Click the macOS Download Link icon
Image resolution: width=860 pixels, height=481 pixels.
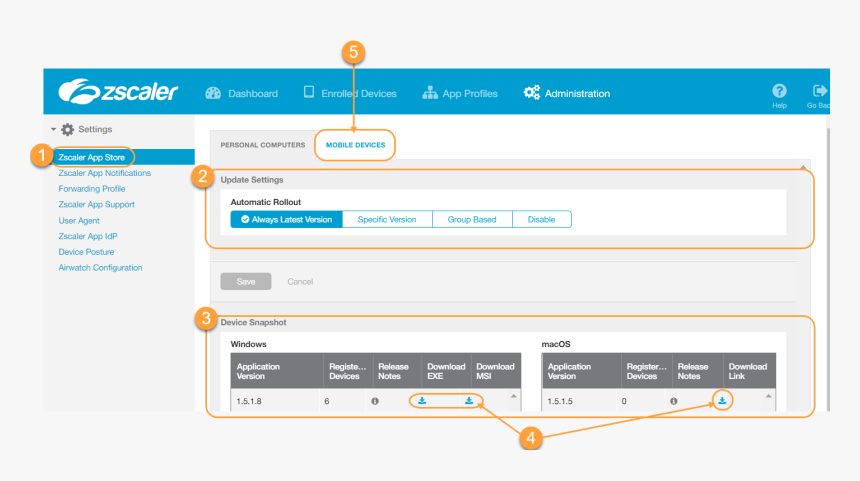[722, 401]
